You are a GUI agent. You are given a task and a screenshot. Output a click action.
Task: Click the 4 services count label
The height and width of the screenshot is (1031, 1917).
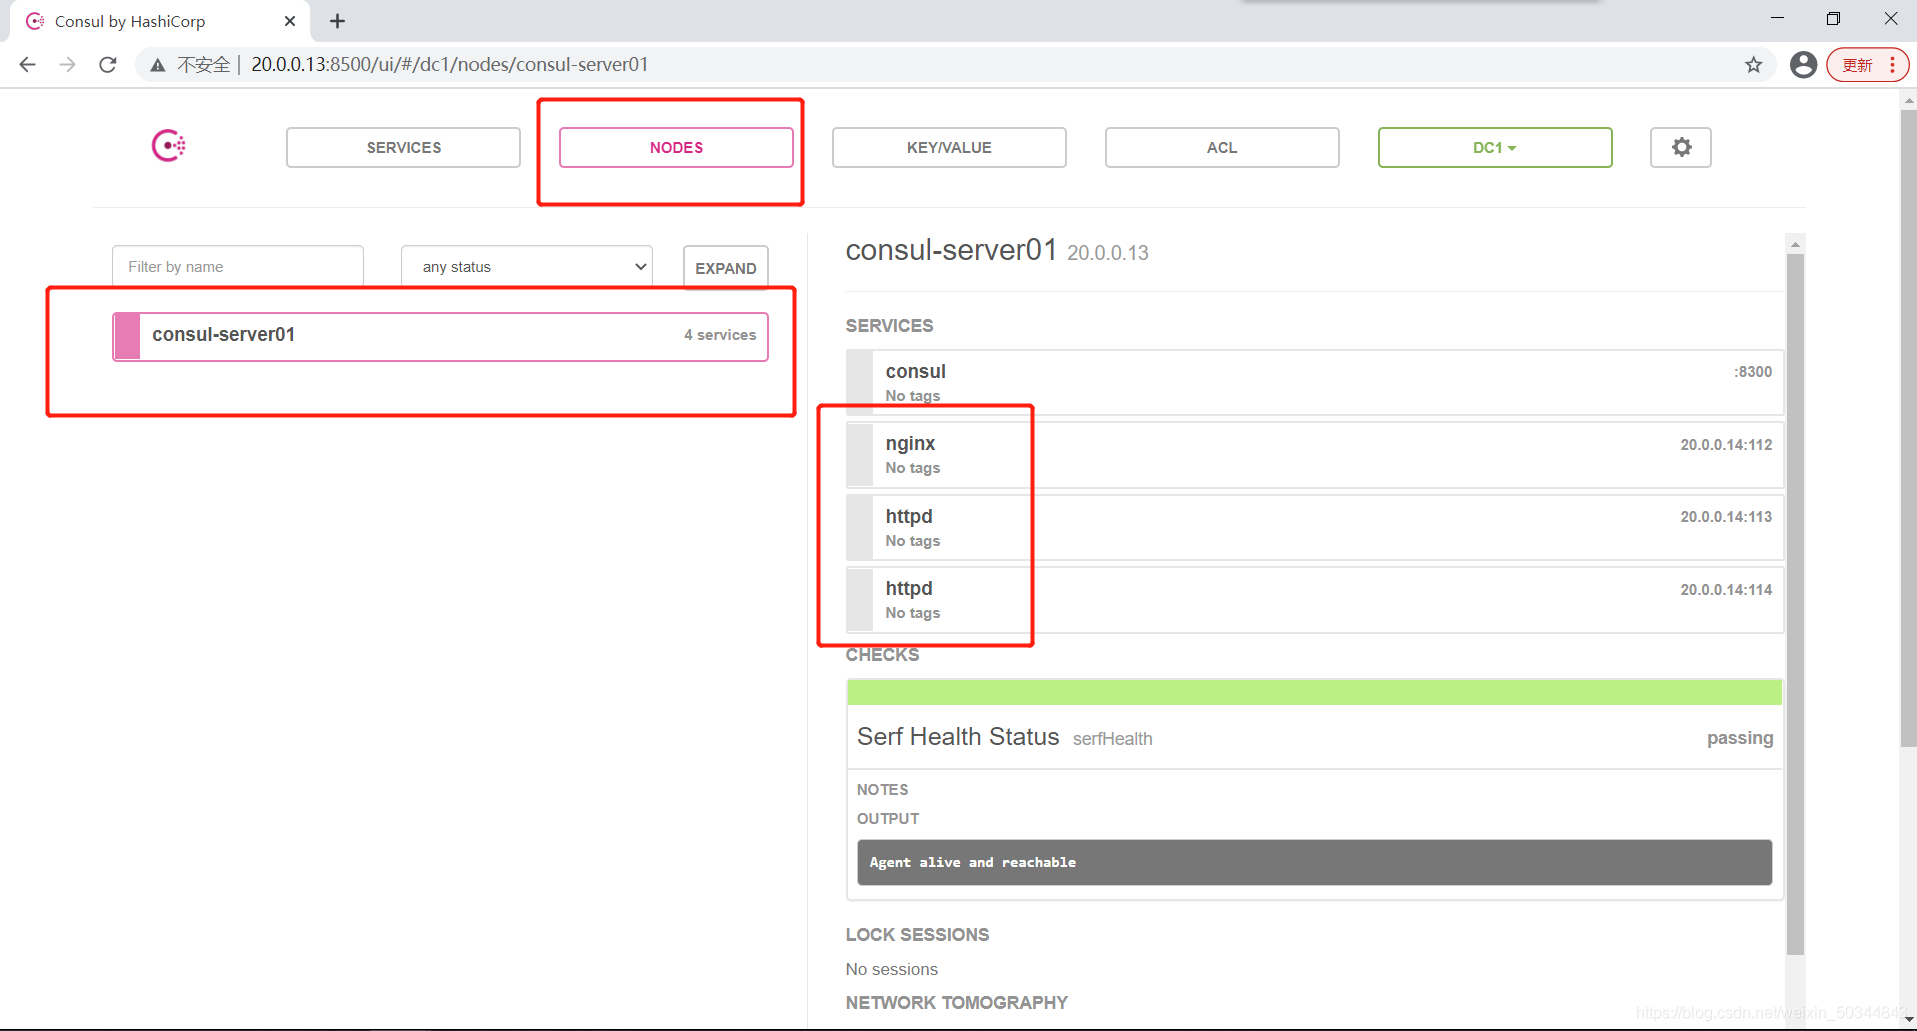(720, 335)
